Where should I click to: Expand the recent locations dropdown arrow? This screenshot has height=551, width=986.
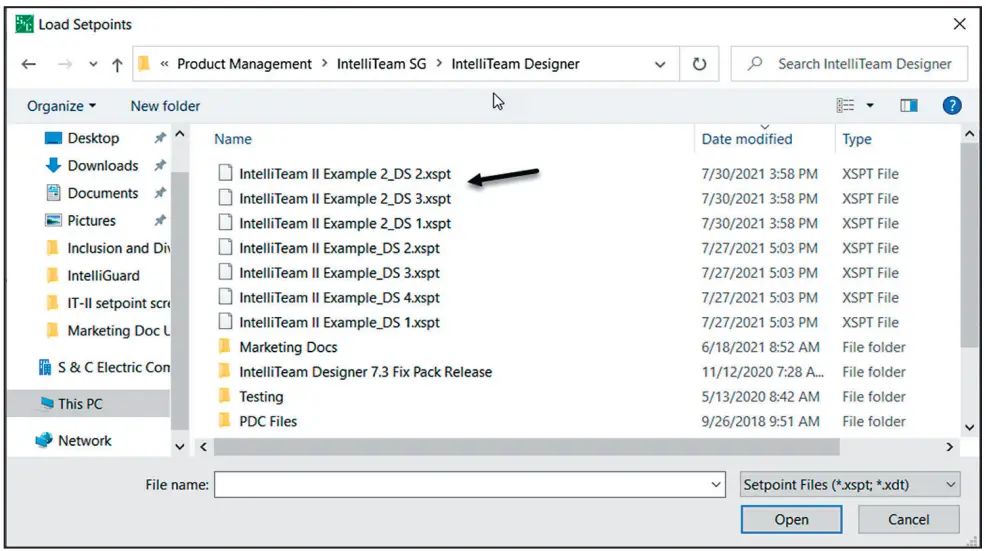(93, 65)
